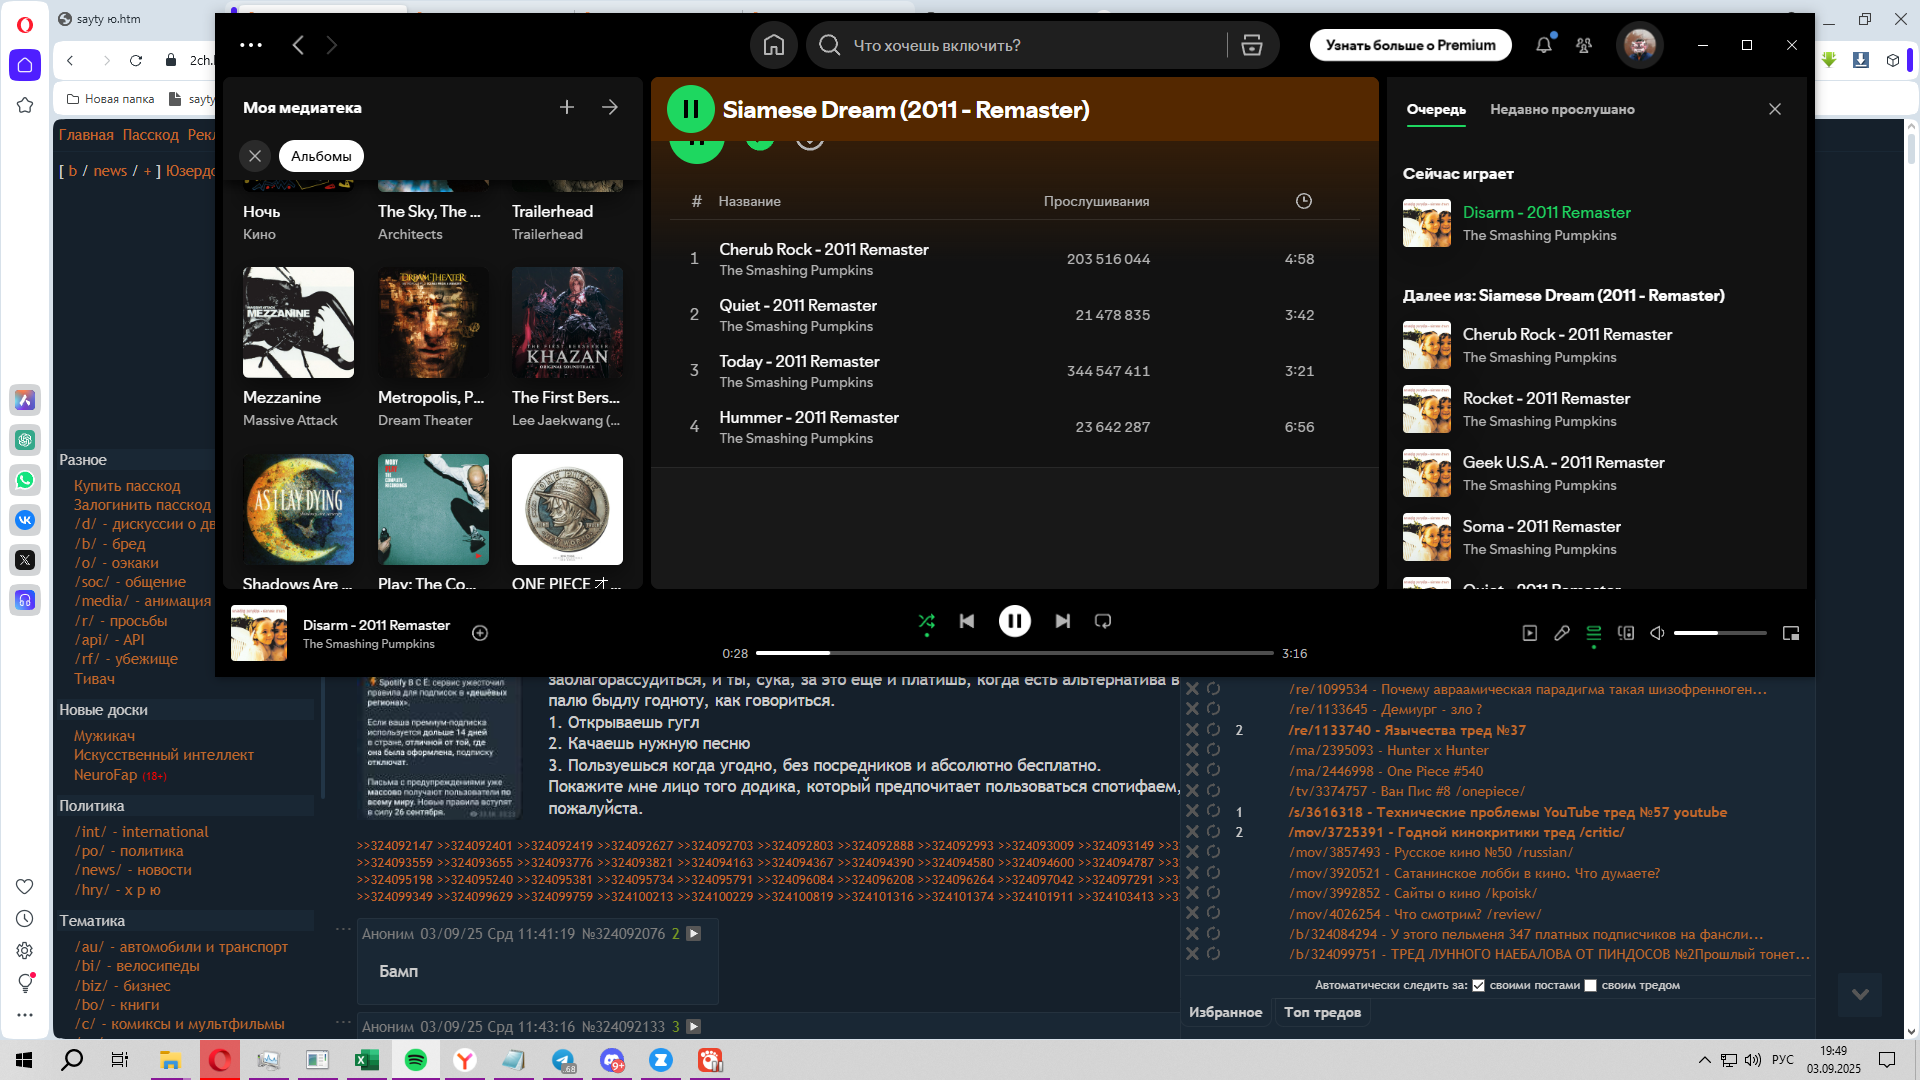Open the Metropolis Dream Theater album cover
This screenshot has width=1920, height=1080.
pos(433,322)
